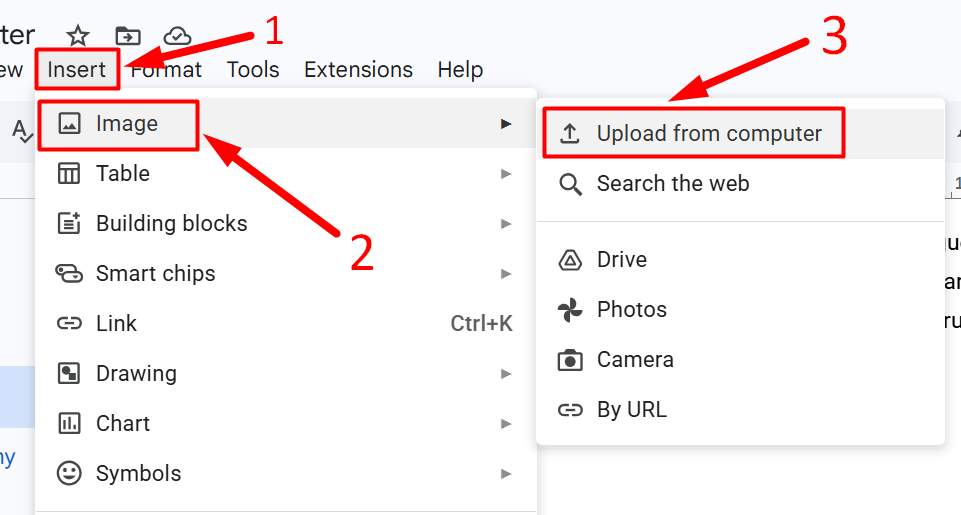
Task: Open the Insert menu
Action: tap(76, 70)
